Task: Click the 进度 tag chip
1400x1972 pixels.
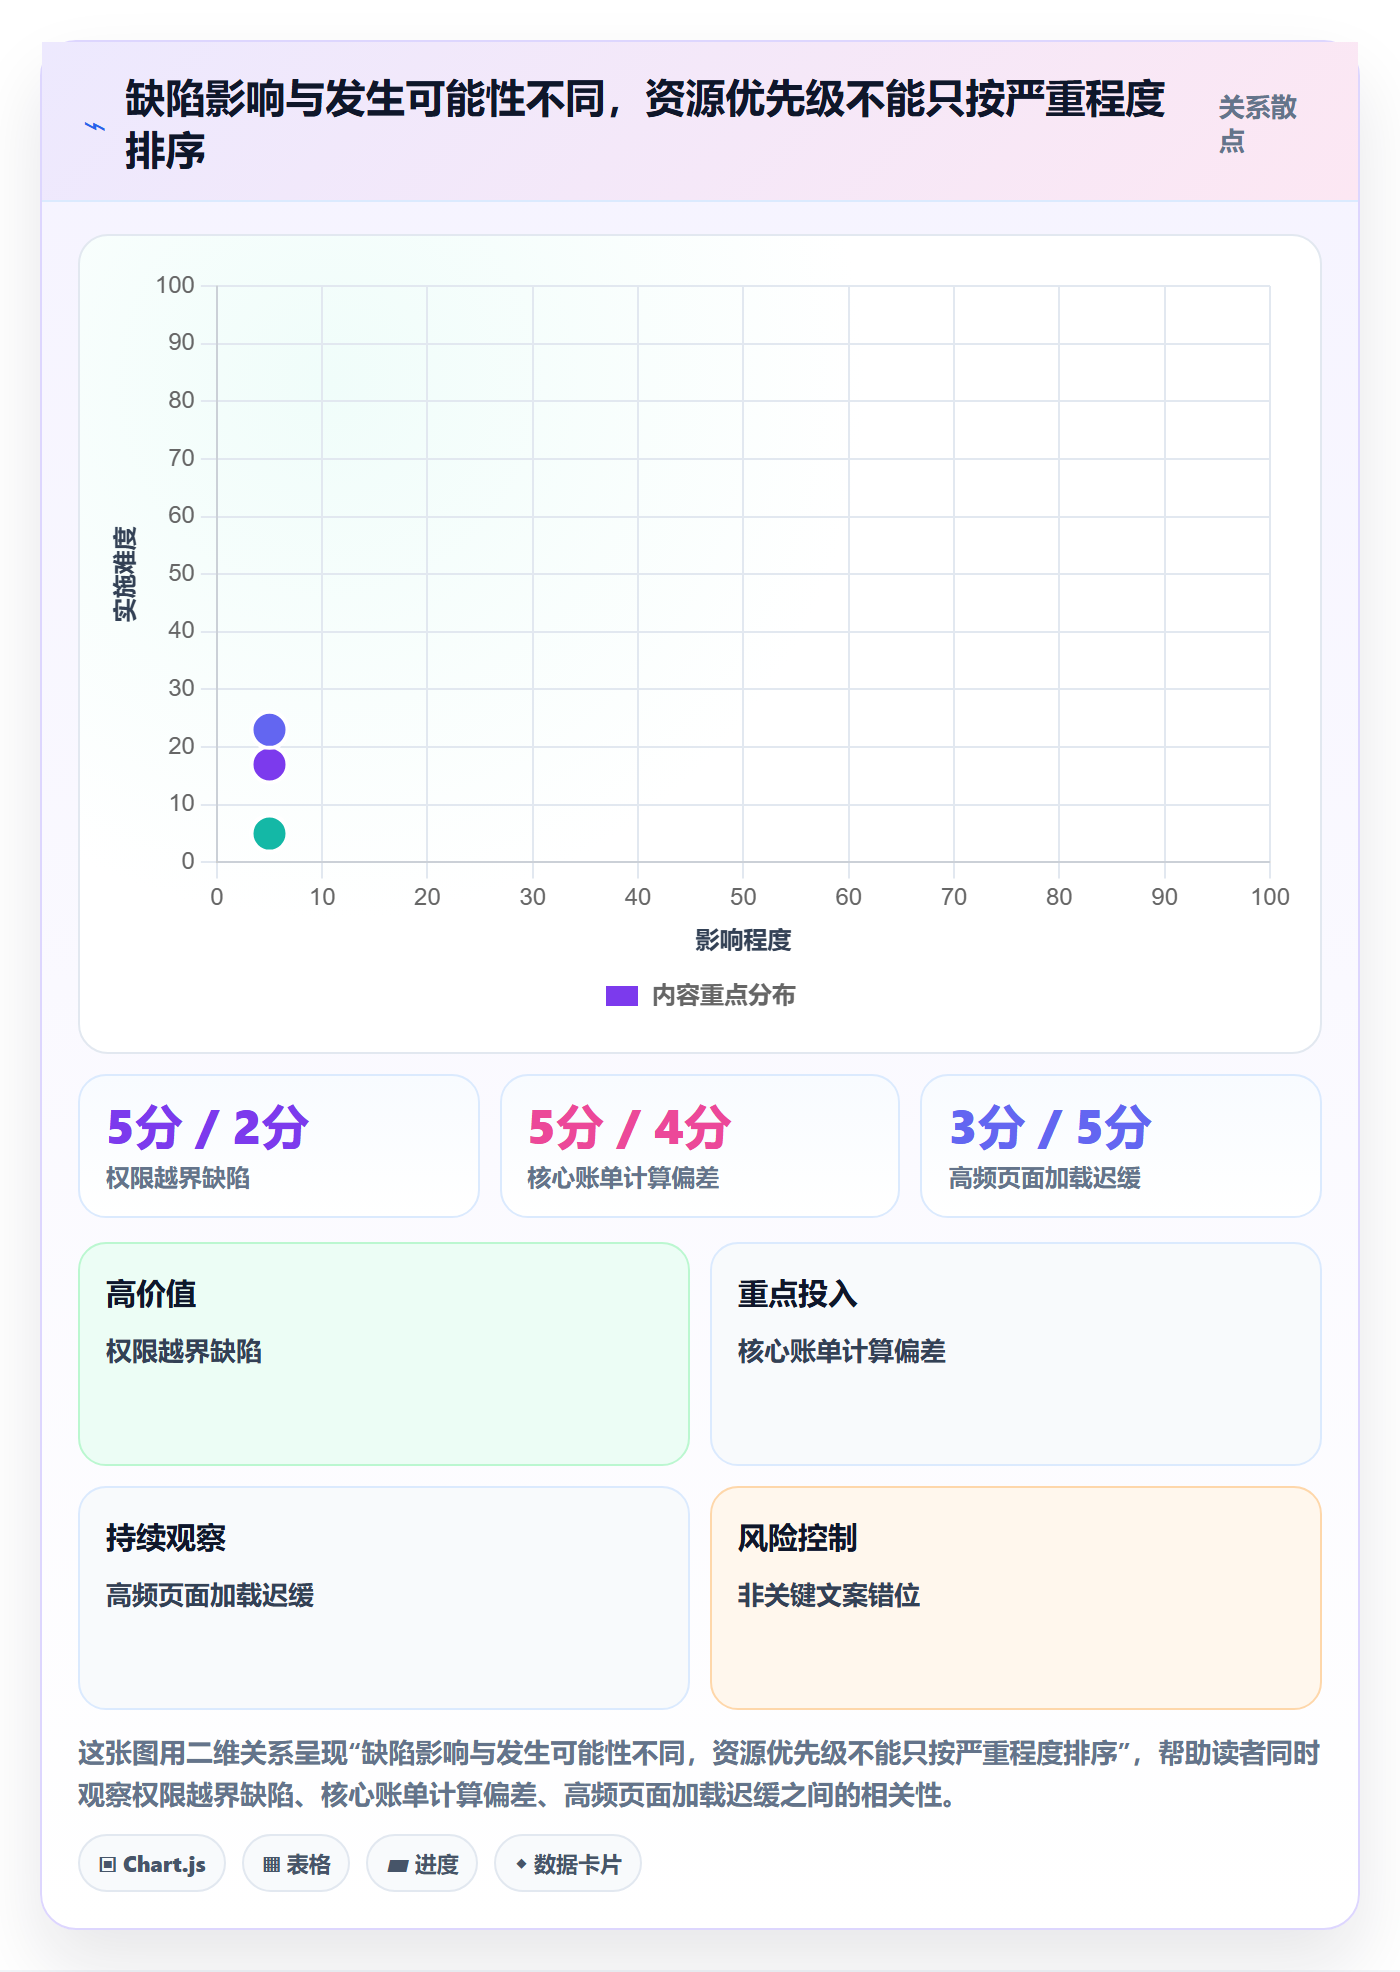Action: click(x=422, y=1864)
